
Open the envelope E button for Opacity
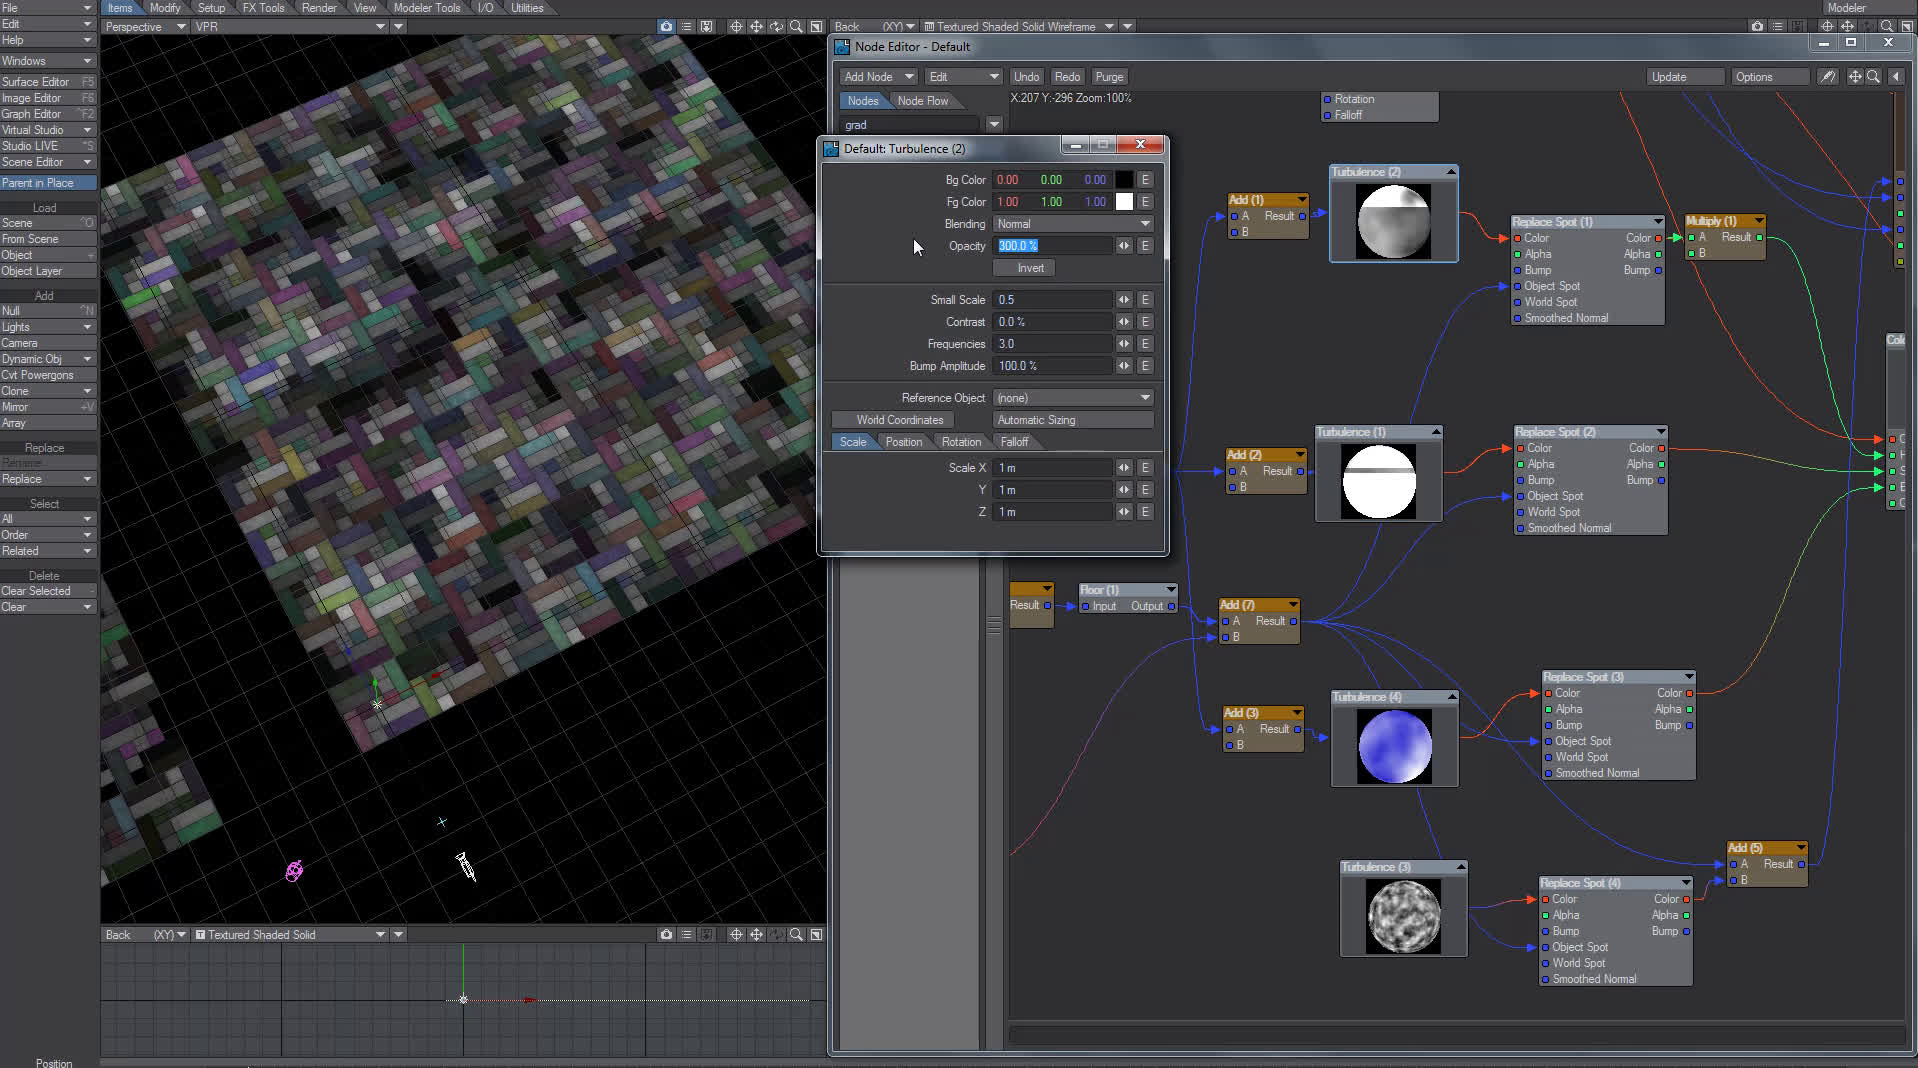click(x=1145, y=246)
